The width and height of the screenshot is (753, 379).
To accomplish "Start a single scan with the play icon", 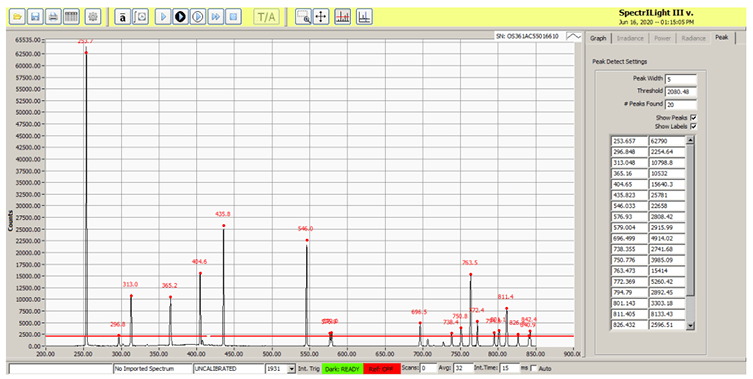I will (x=163, y=17).
